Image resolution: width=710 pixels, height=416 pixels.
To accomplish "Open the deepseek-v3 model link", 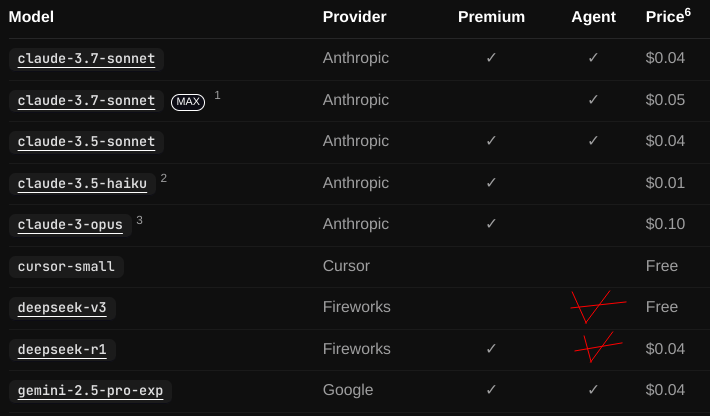I will click(62, 308).
